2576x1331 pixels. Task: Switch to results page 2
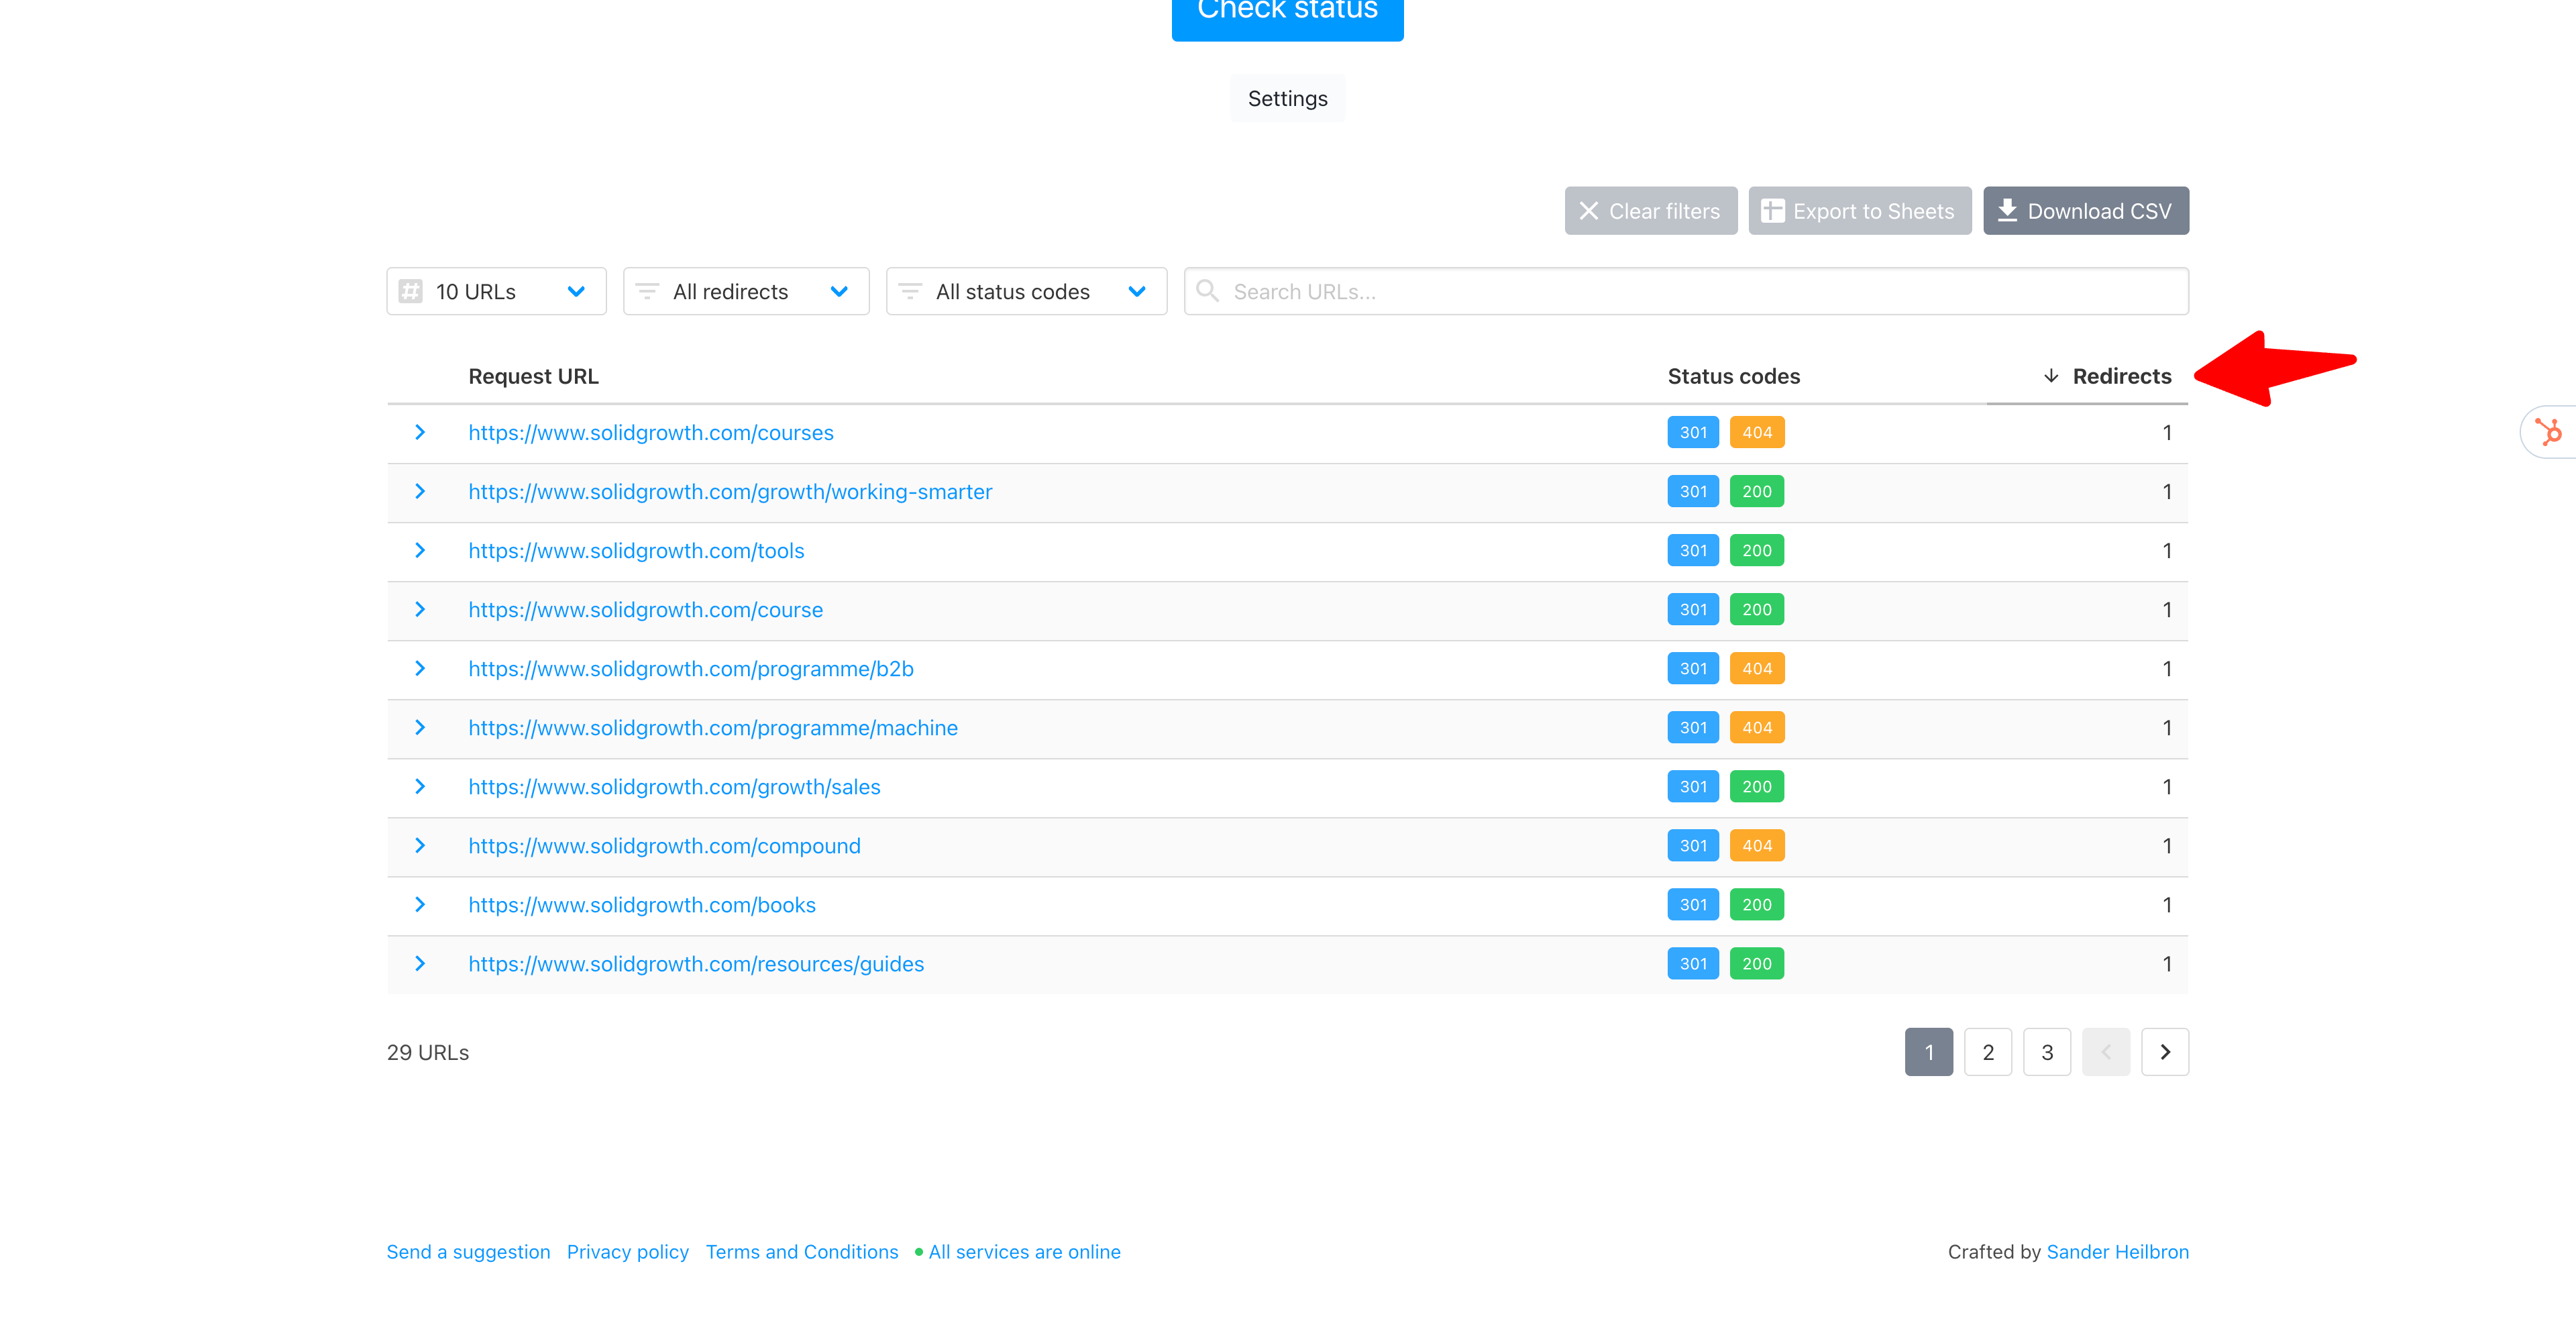click(x=1987, y=1052)
